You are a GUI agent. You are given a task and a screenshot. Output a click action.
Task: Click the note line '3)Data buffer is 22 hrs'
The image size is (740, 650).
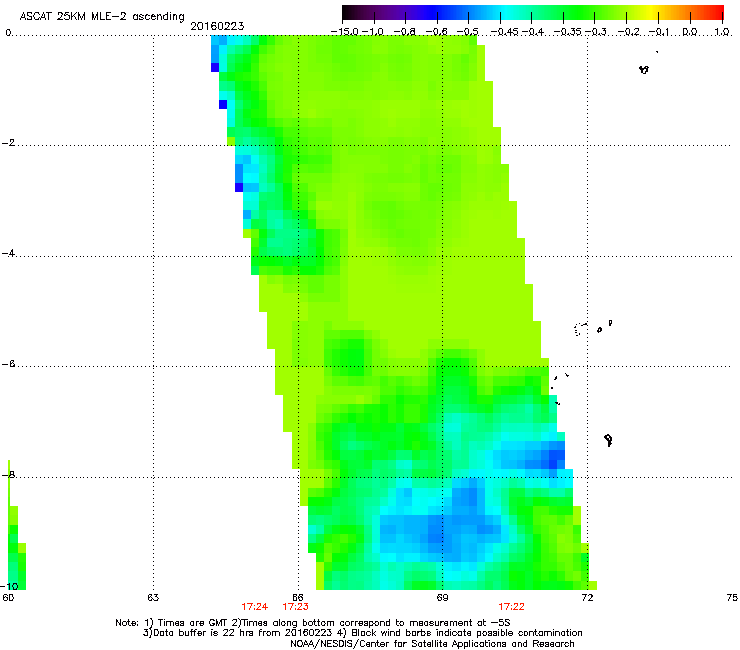(x=362, y=633)
